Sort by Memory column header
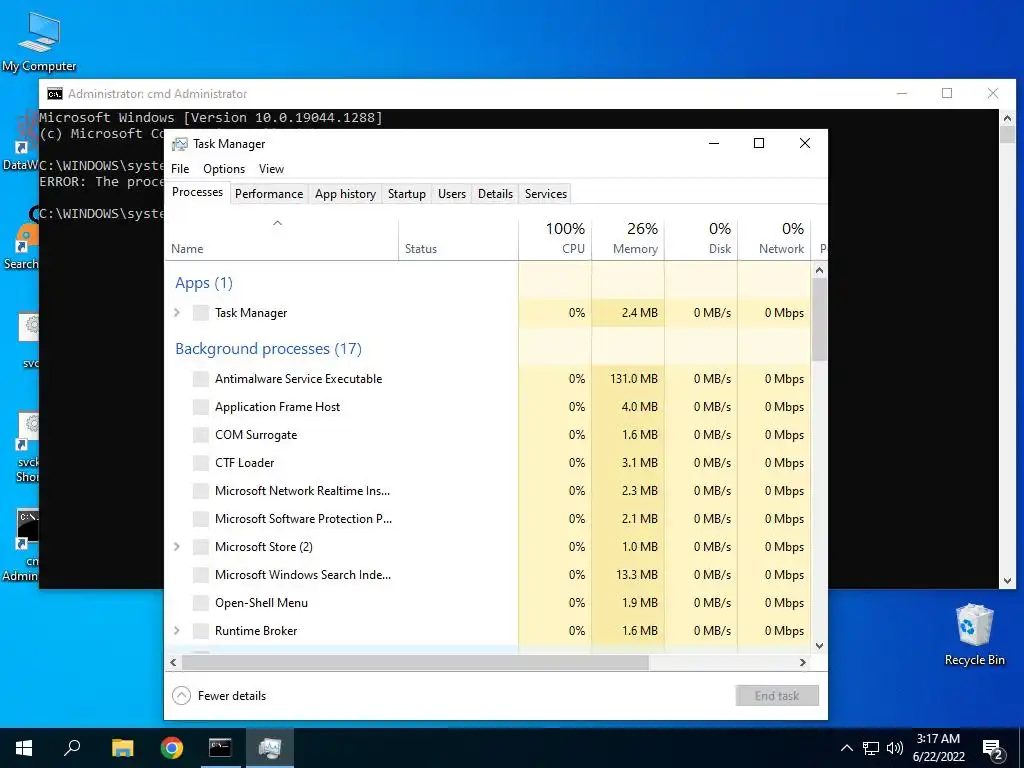The image size is (1024, 768). [x=628, y=238]
